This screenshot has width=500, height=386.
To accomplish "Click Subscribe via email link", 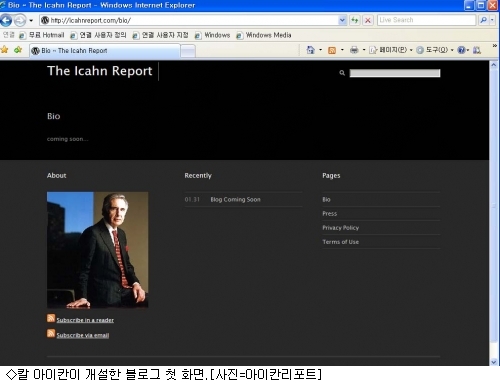I will click(83, 335).
